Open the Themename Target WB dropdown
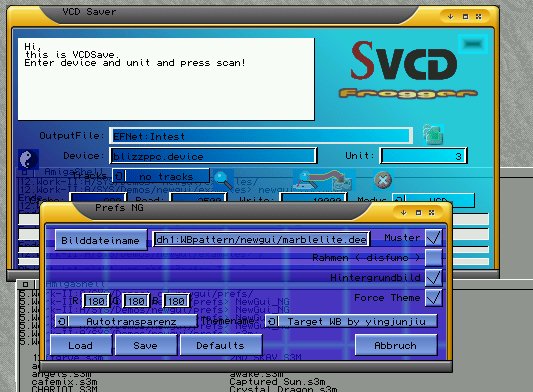 (351, 321)
